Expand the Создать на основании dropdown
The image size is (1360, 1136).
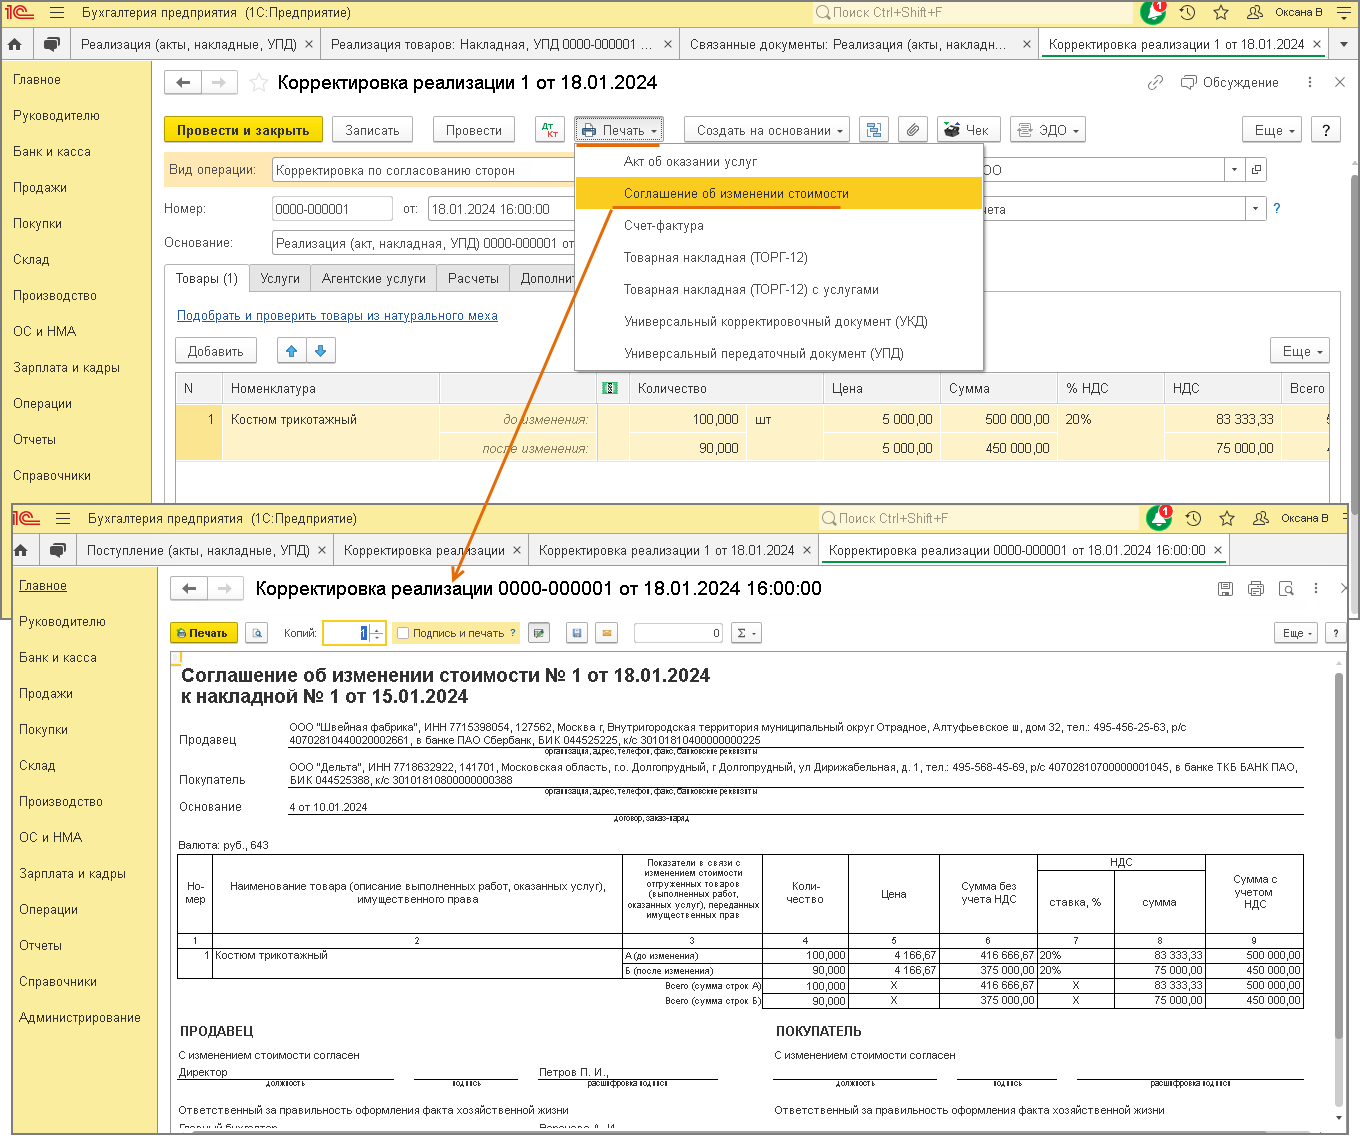[x=767, y=130]
